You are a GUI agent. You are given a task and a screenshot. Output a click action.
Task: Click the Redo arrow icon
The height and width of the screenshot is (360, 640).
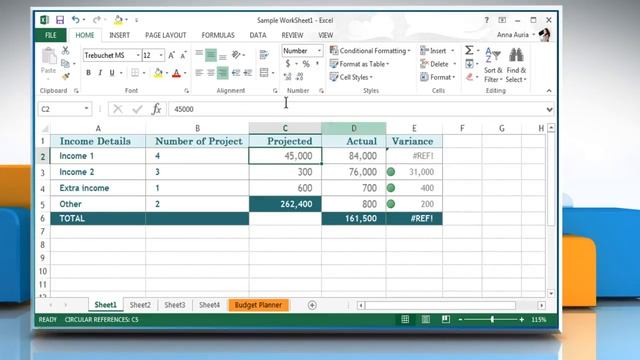(97, 20)
